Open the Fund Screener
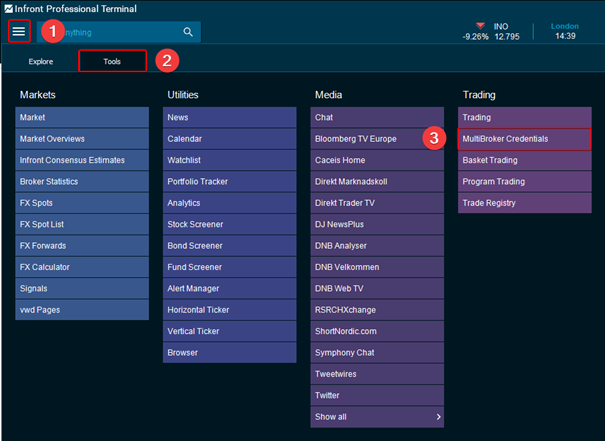605x441 pixels. [x=230, y=267]
